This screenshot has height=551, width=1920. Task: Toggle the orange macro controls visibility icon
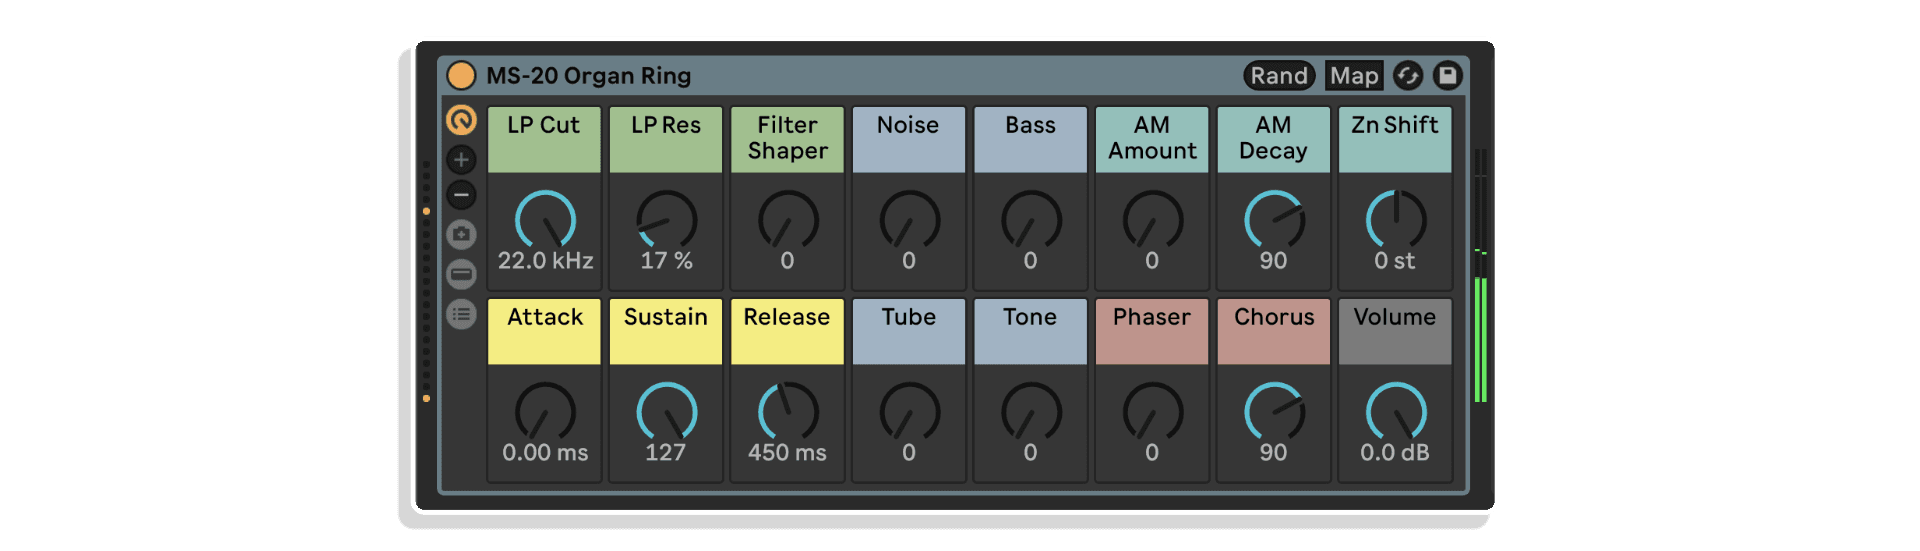pos(461,121)
